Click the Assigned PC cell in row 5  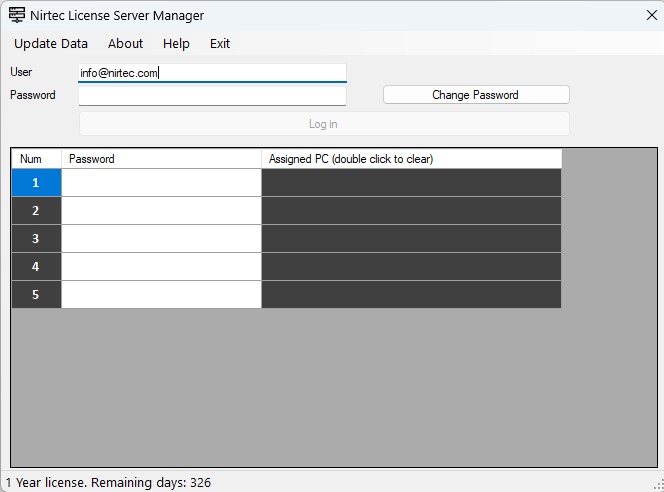click(x=412, y=294)
